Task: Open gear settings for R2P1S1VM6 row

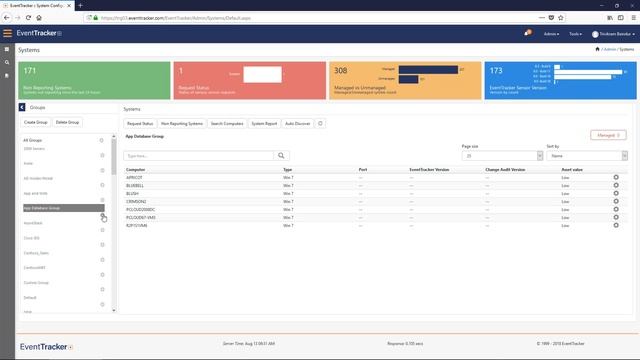Action: [x=616, y=225]
